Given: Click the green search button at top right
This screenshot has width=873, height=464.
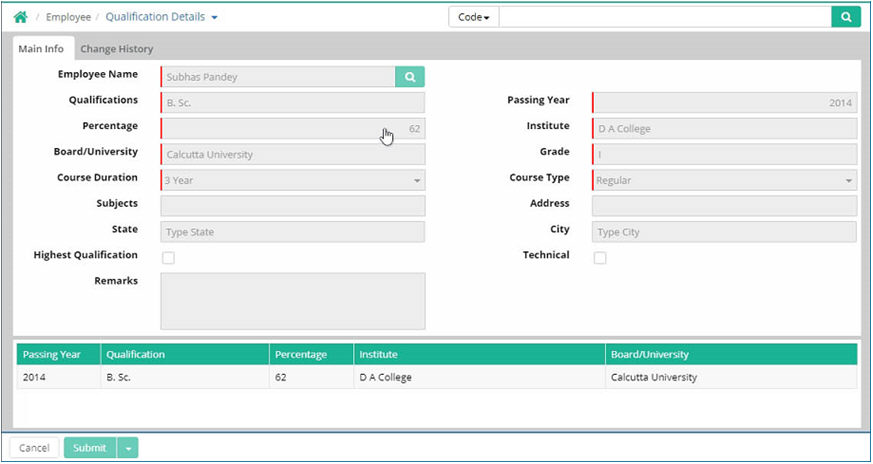Looking at the screenshot, I should [x=846, y=17].
